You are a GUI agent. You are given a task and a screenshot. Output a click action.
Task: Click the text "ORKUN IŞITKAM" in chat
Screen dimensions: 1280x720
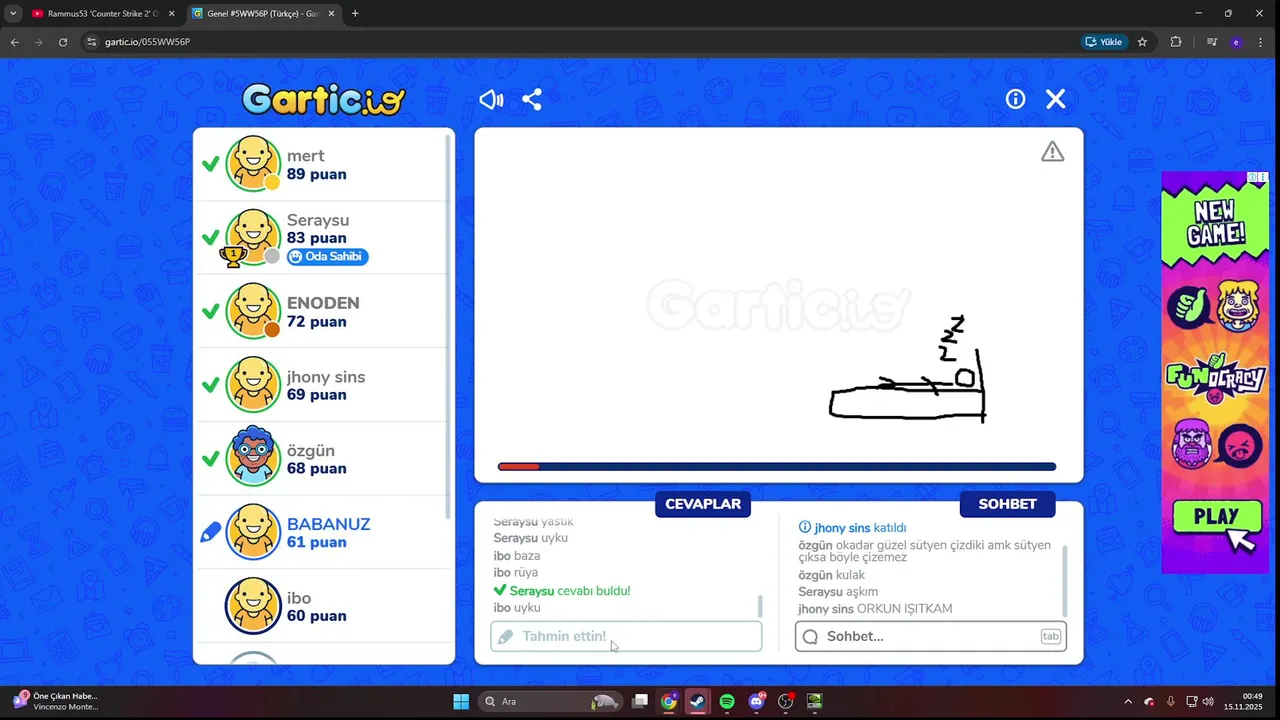point(904,609)
